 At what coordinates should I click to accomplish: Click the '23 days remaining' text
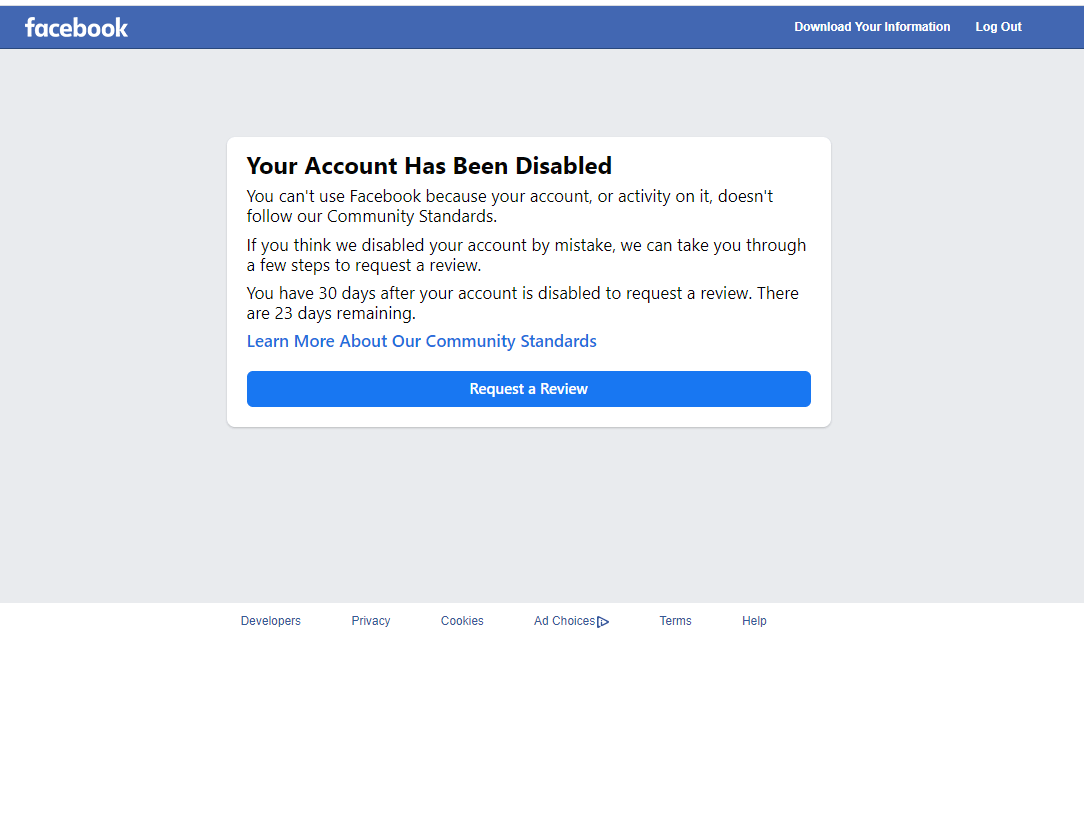coord(345,313)
